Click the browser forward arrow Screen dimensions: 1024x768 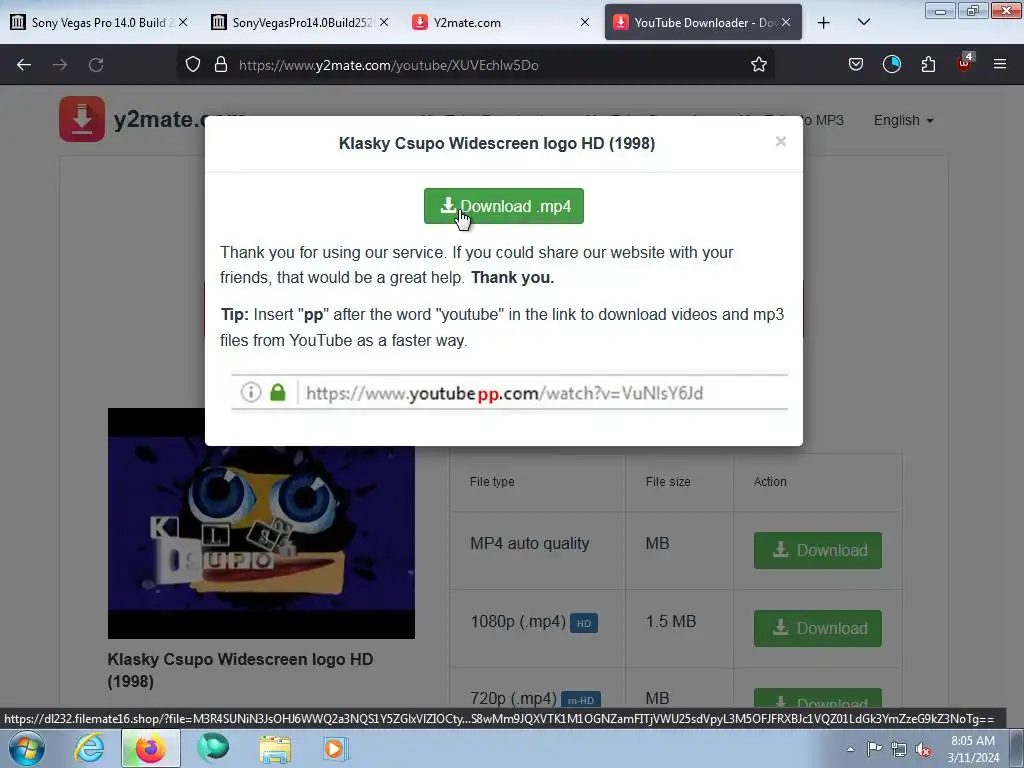60,65
